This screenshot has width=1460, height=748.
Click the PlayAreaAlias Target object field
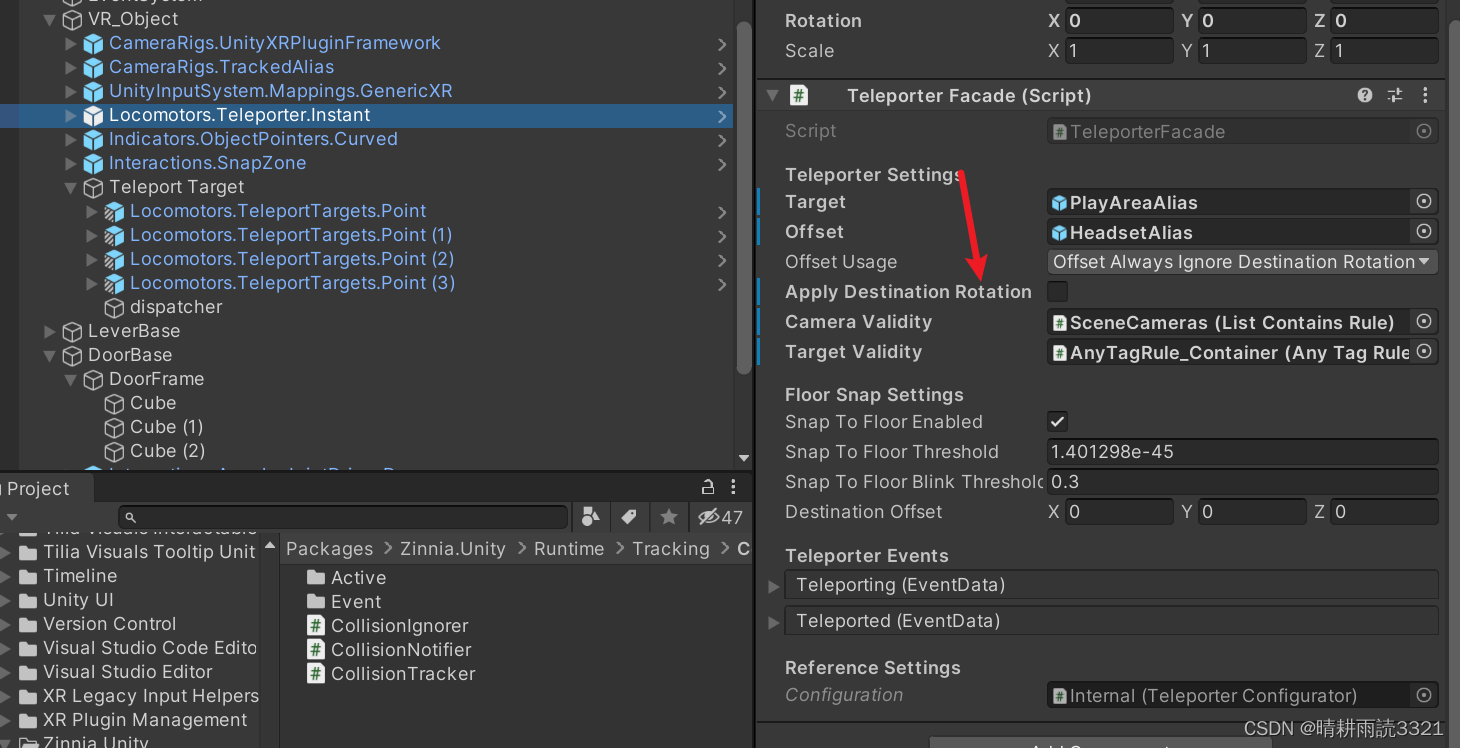click(x=1229, y=202)
